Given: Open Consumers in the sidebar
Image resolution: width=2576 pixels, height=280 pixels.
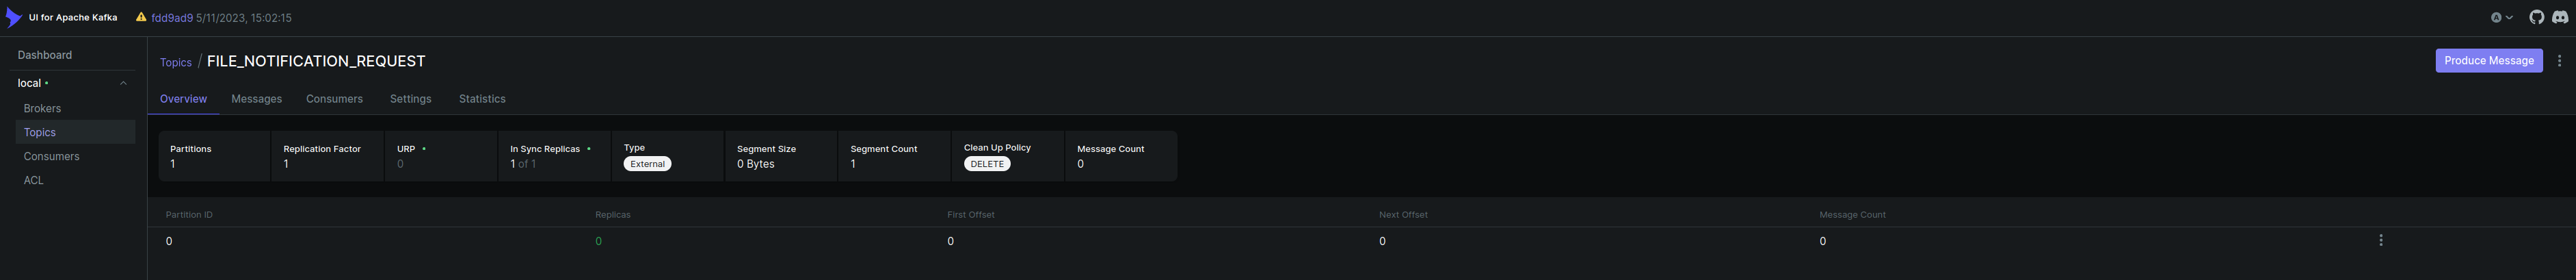Looking at the screenshot, I should (51, 156).
